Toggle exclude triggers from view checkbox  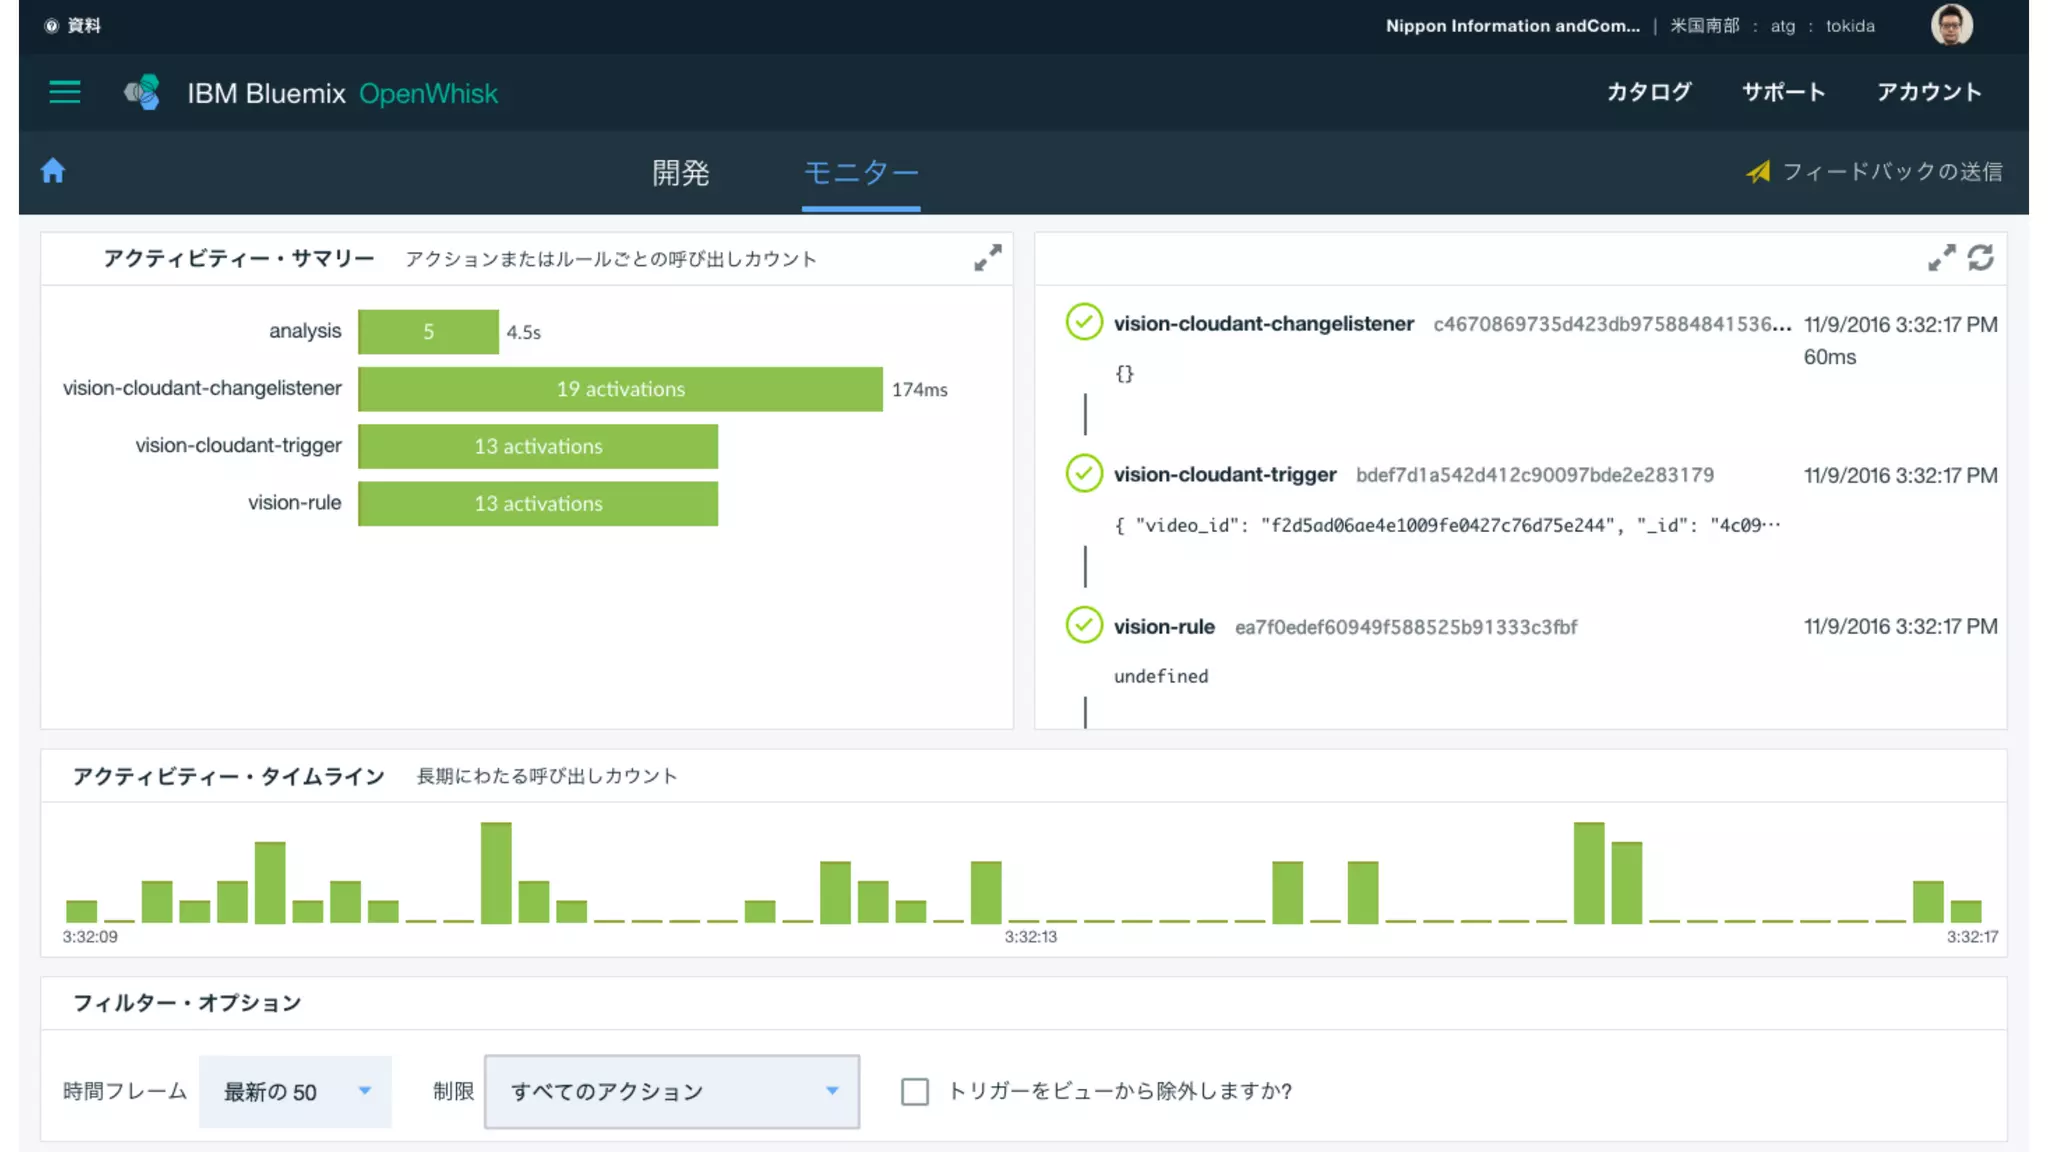click(x=914, y=1091)
